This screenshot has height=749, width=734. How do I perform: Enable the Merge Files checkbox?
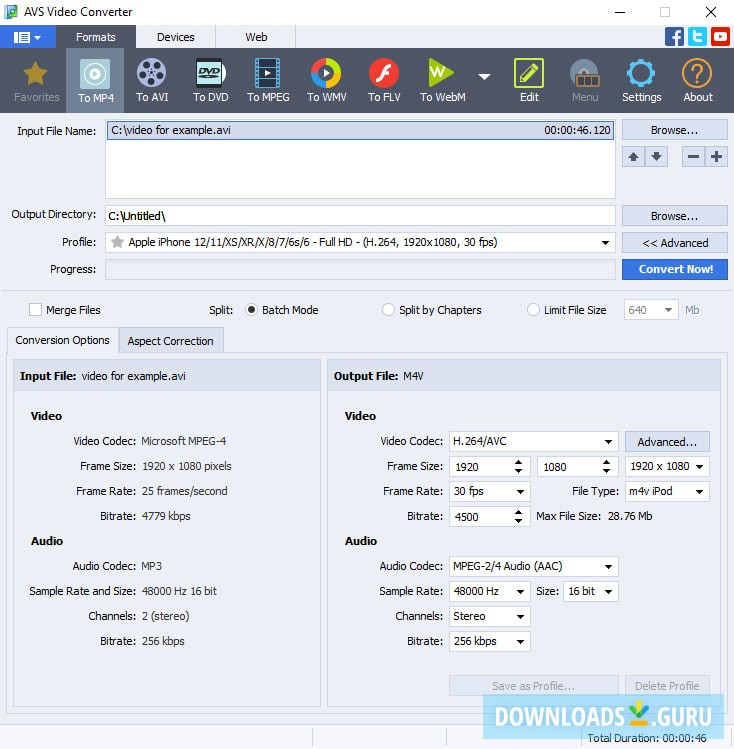[x=35, y=310]
